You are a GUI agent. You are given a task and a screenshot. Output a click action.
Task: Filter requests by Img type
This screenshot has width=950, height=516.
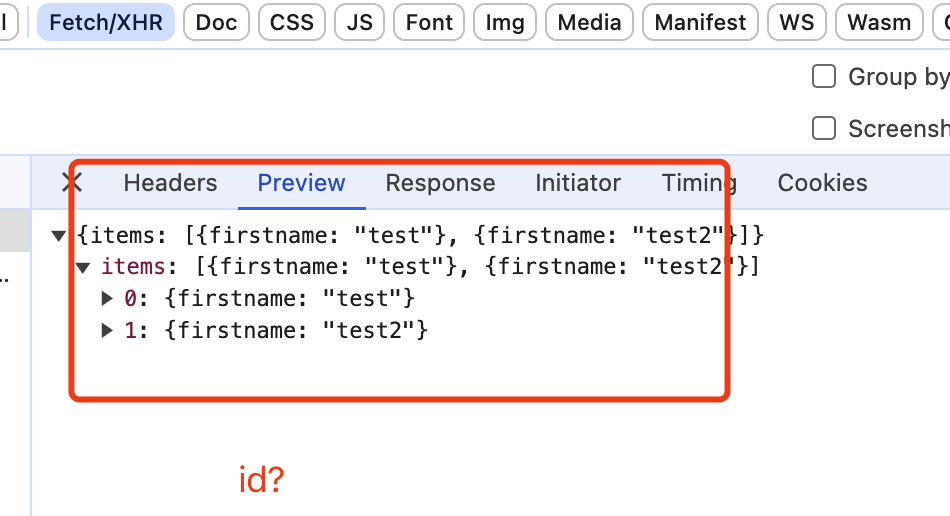(505, 22)
